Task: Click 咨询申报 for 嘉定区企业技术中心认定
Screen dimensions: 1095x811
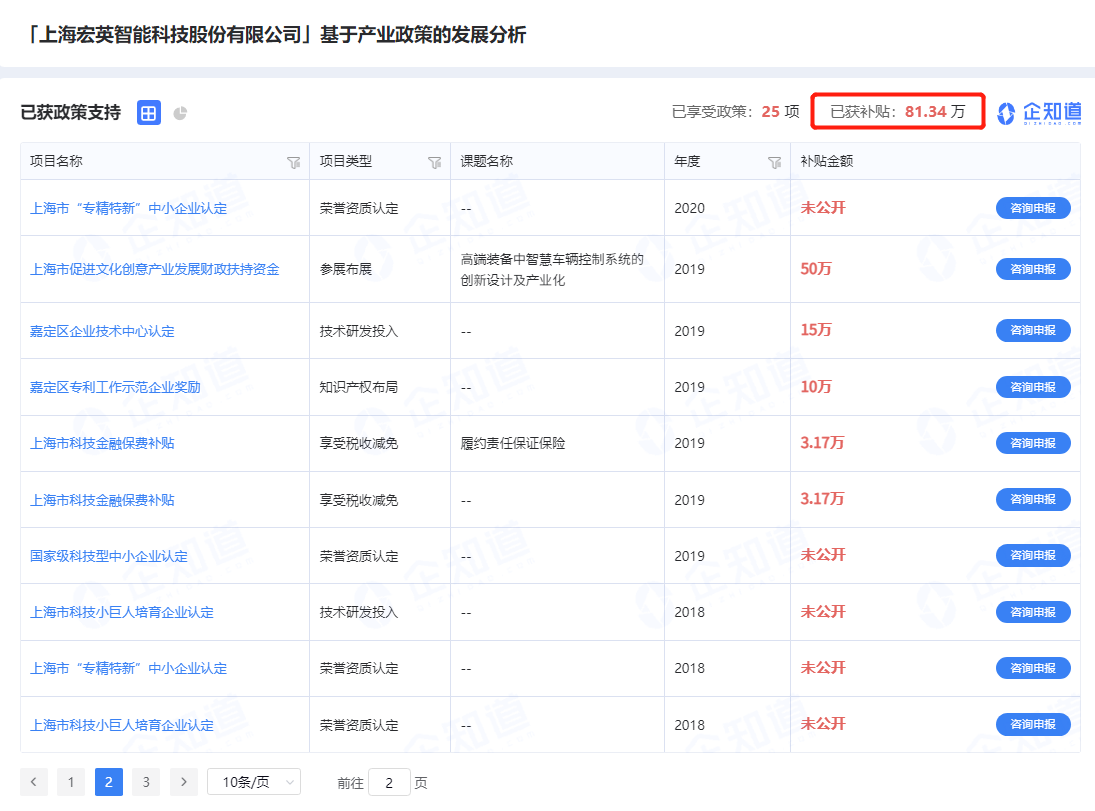Action: point(1033,330)
